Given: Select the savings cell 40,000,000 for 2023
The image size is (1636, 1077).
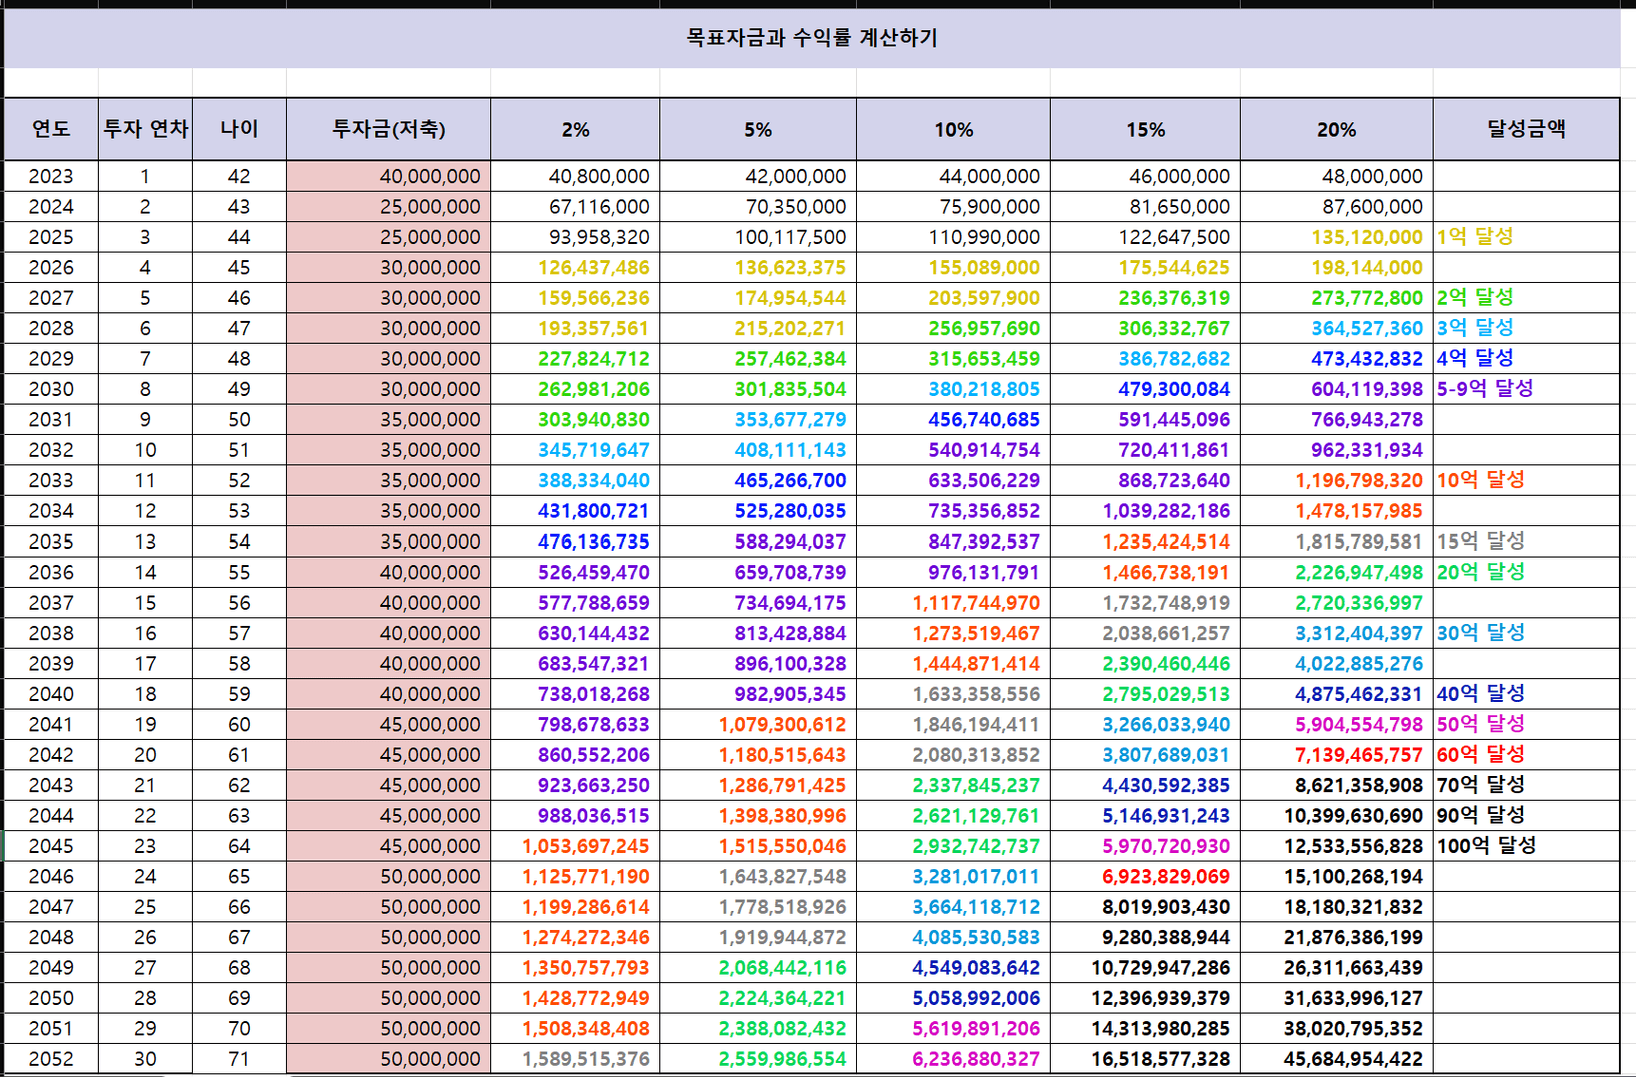Looking at the screenshot, I should tap(388, 176).
